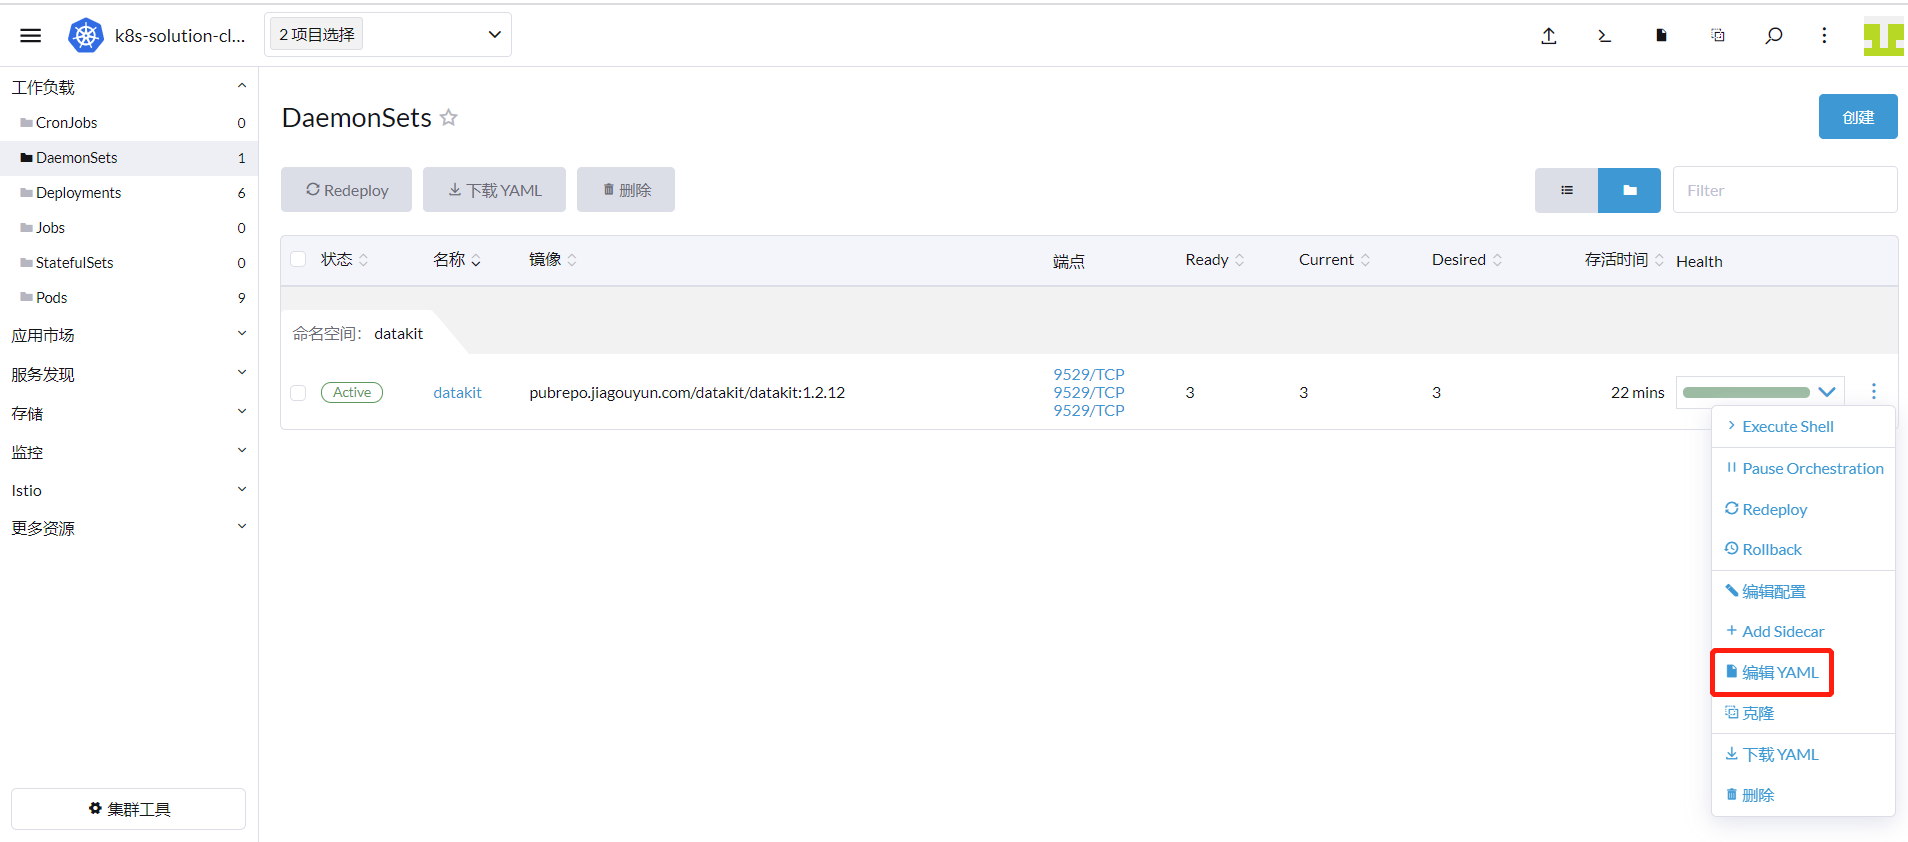This screenshot has height=842, width=1908.
Task: Tick the datakit row checkbox
Action: pyautogui.click(x=298, y=393)
